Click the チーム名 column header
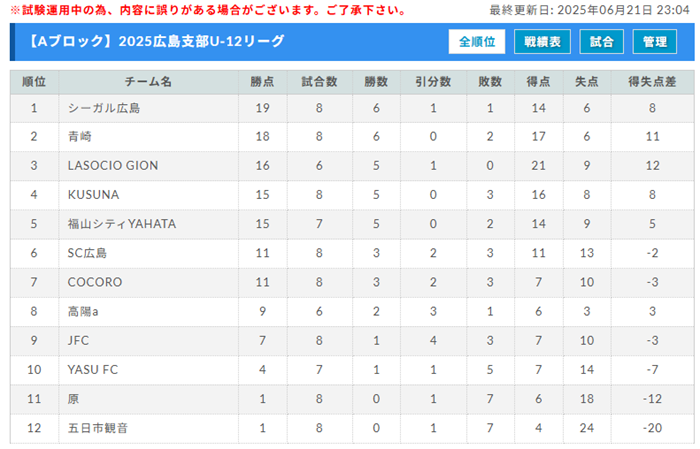 (148, 82)
